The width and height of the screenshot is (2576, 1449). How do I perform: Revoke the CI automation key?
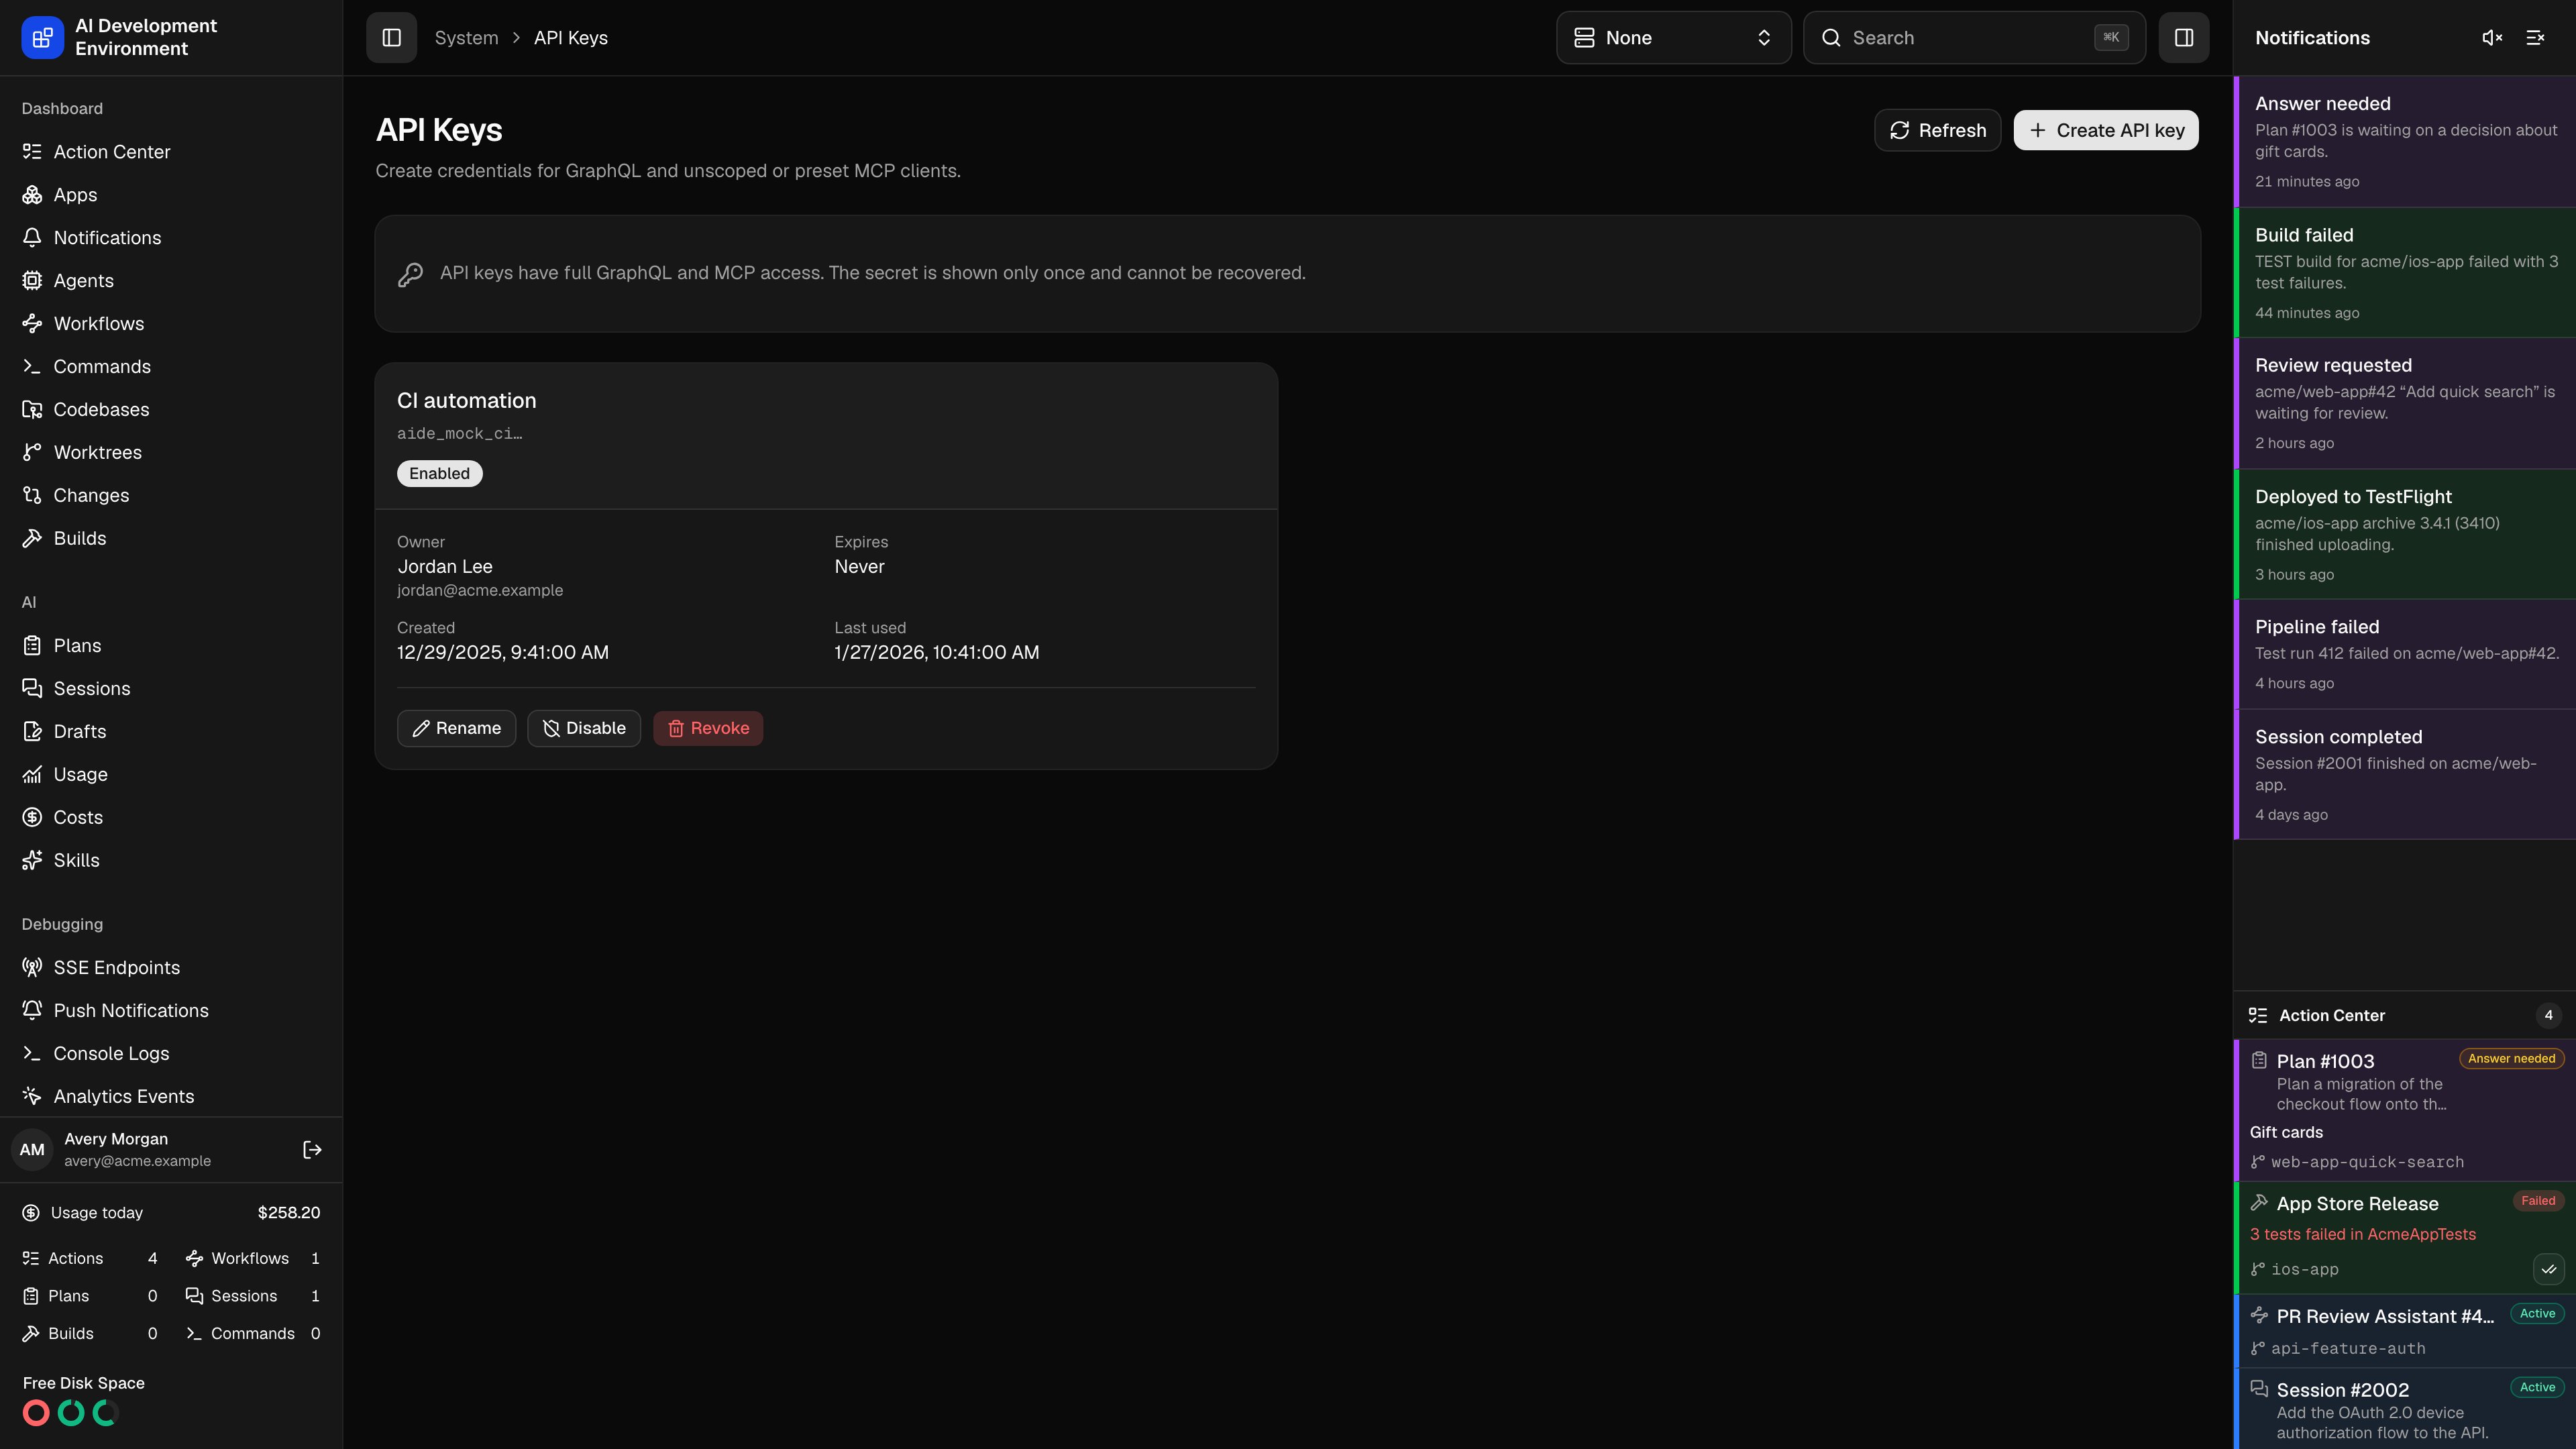click(708, 728)
